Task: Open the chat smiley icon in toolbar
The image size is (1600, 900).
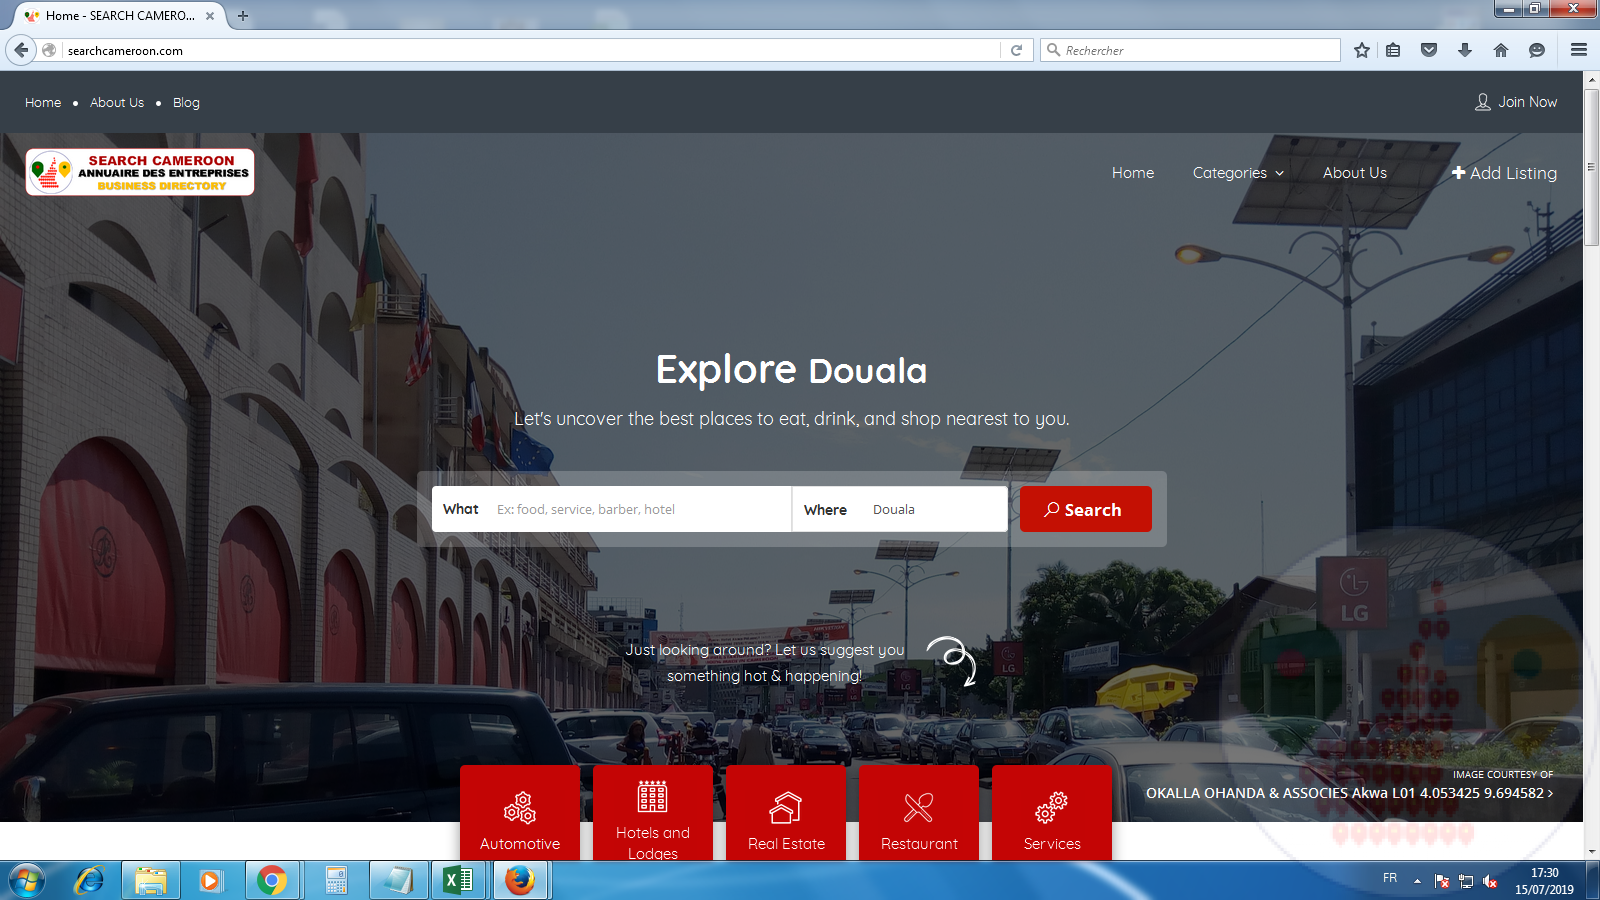Action: (1537, 50)
